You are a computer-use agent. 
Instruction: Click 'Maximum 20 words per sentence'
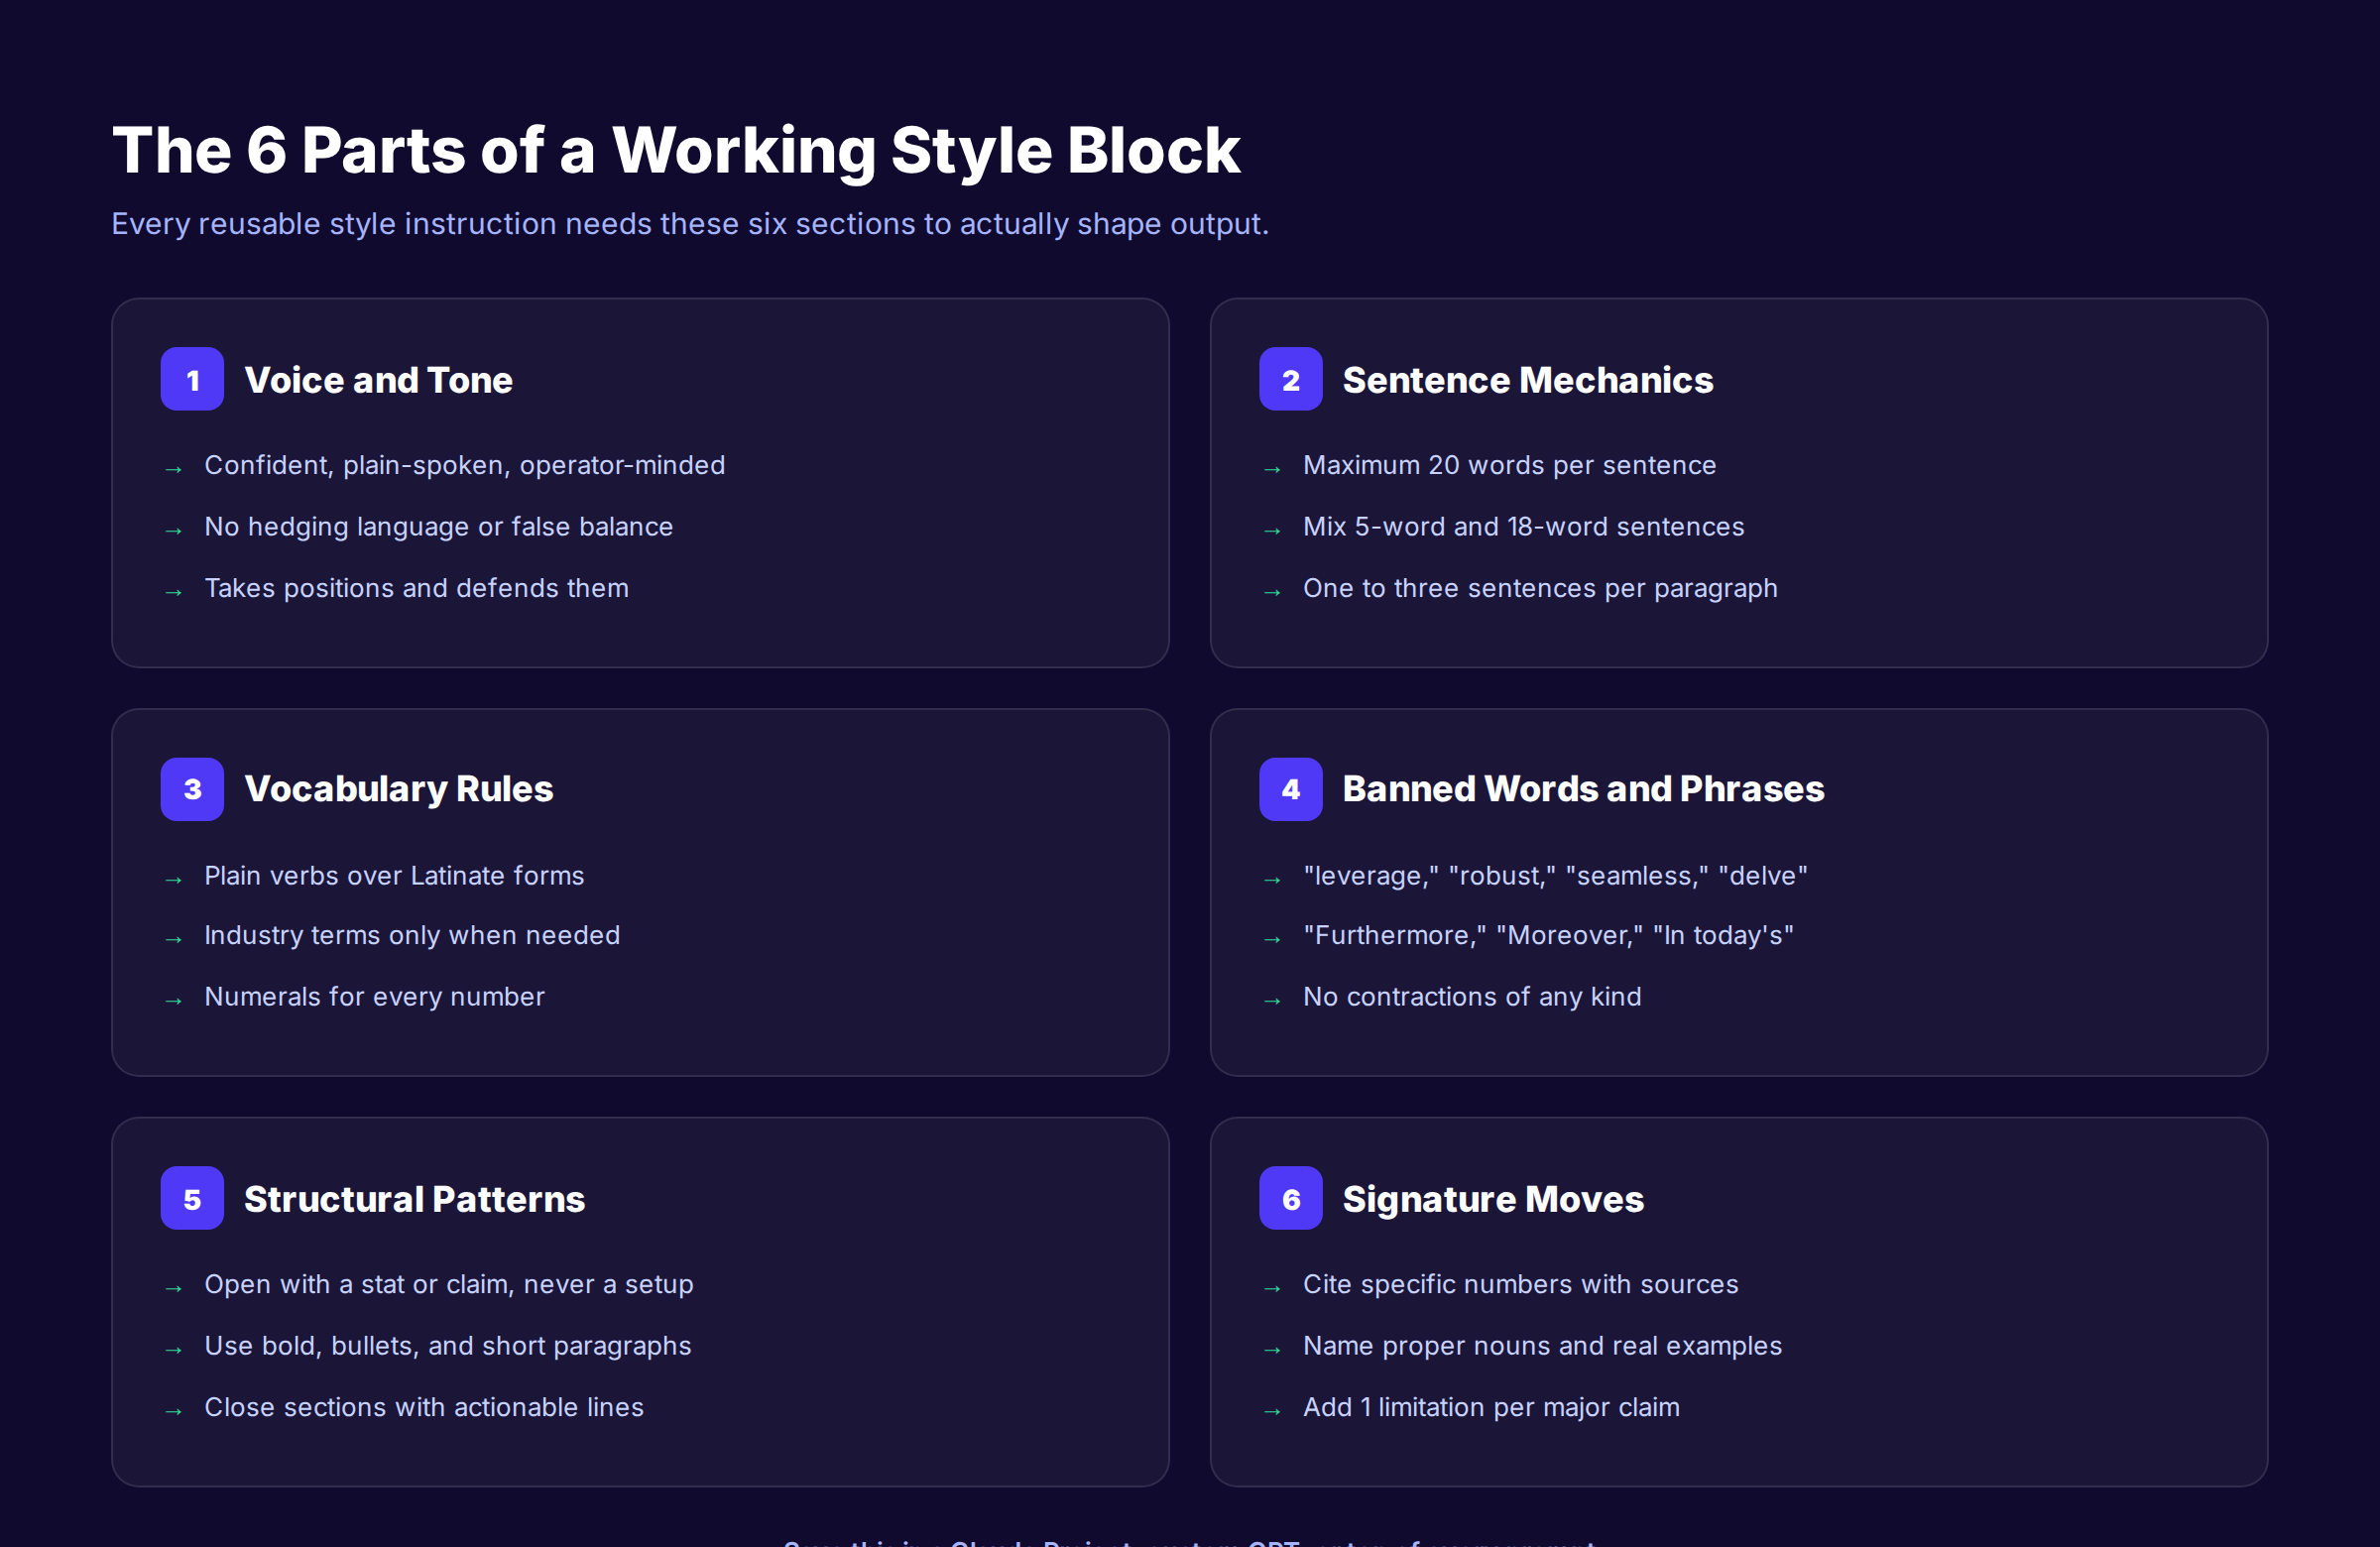coord(1509,466)
